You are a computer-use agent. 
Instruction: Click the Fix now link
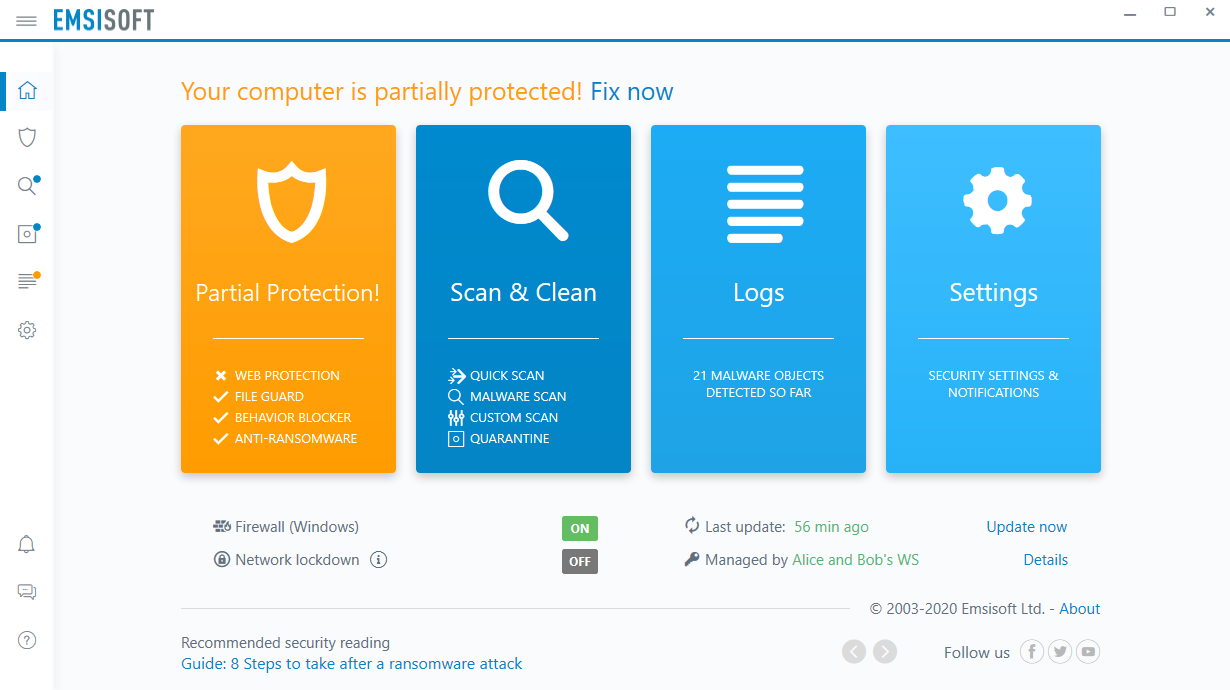(x=632, y=92)
